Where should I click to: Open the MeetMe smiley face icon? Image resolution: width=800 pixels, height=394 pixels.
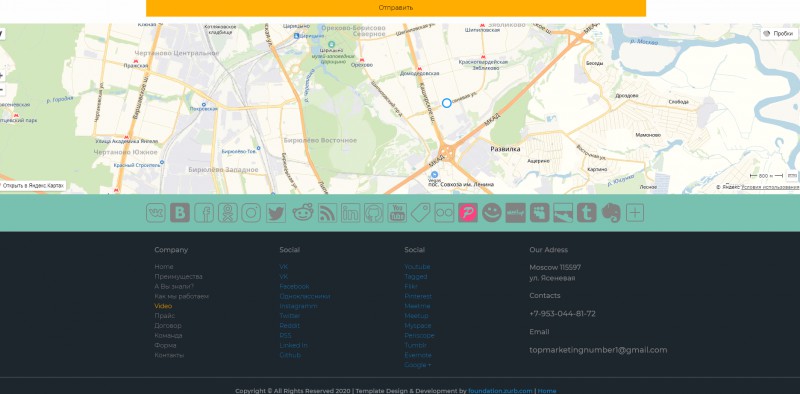click(492, 213)
